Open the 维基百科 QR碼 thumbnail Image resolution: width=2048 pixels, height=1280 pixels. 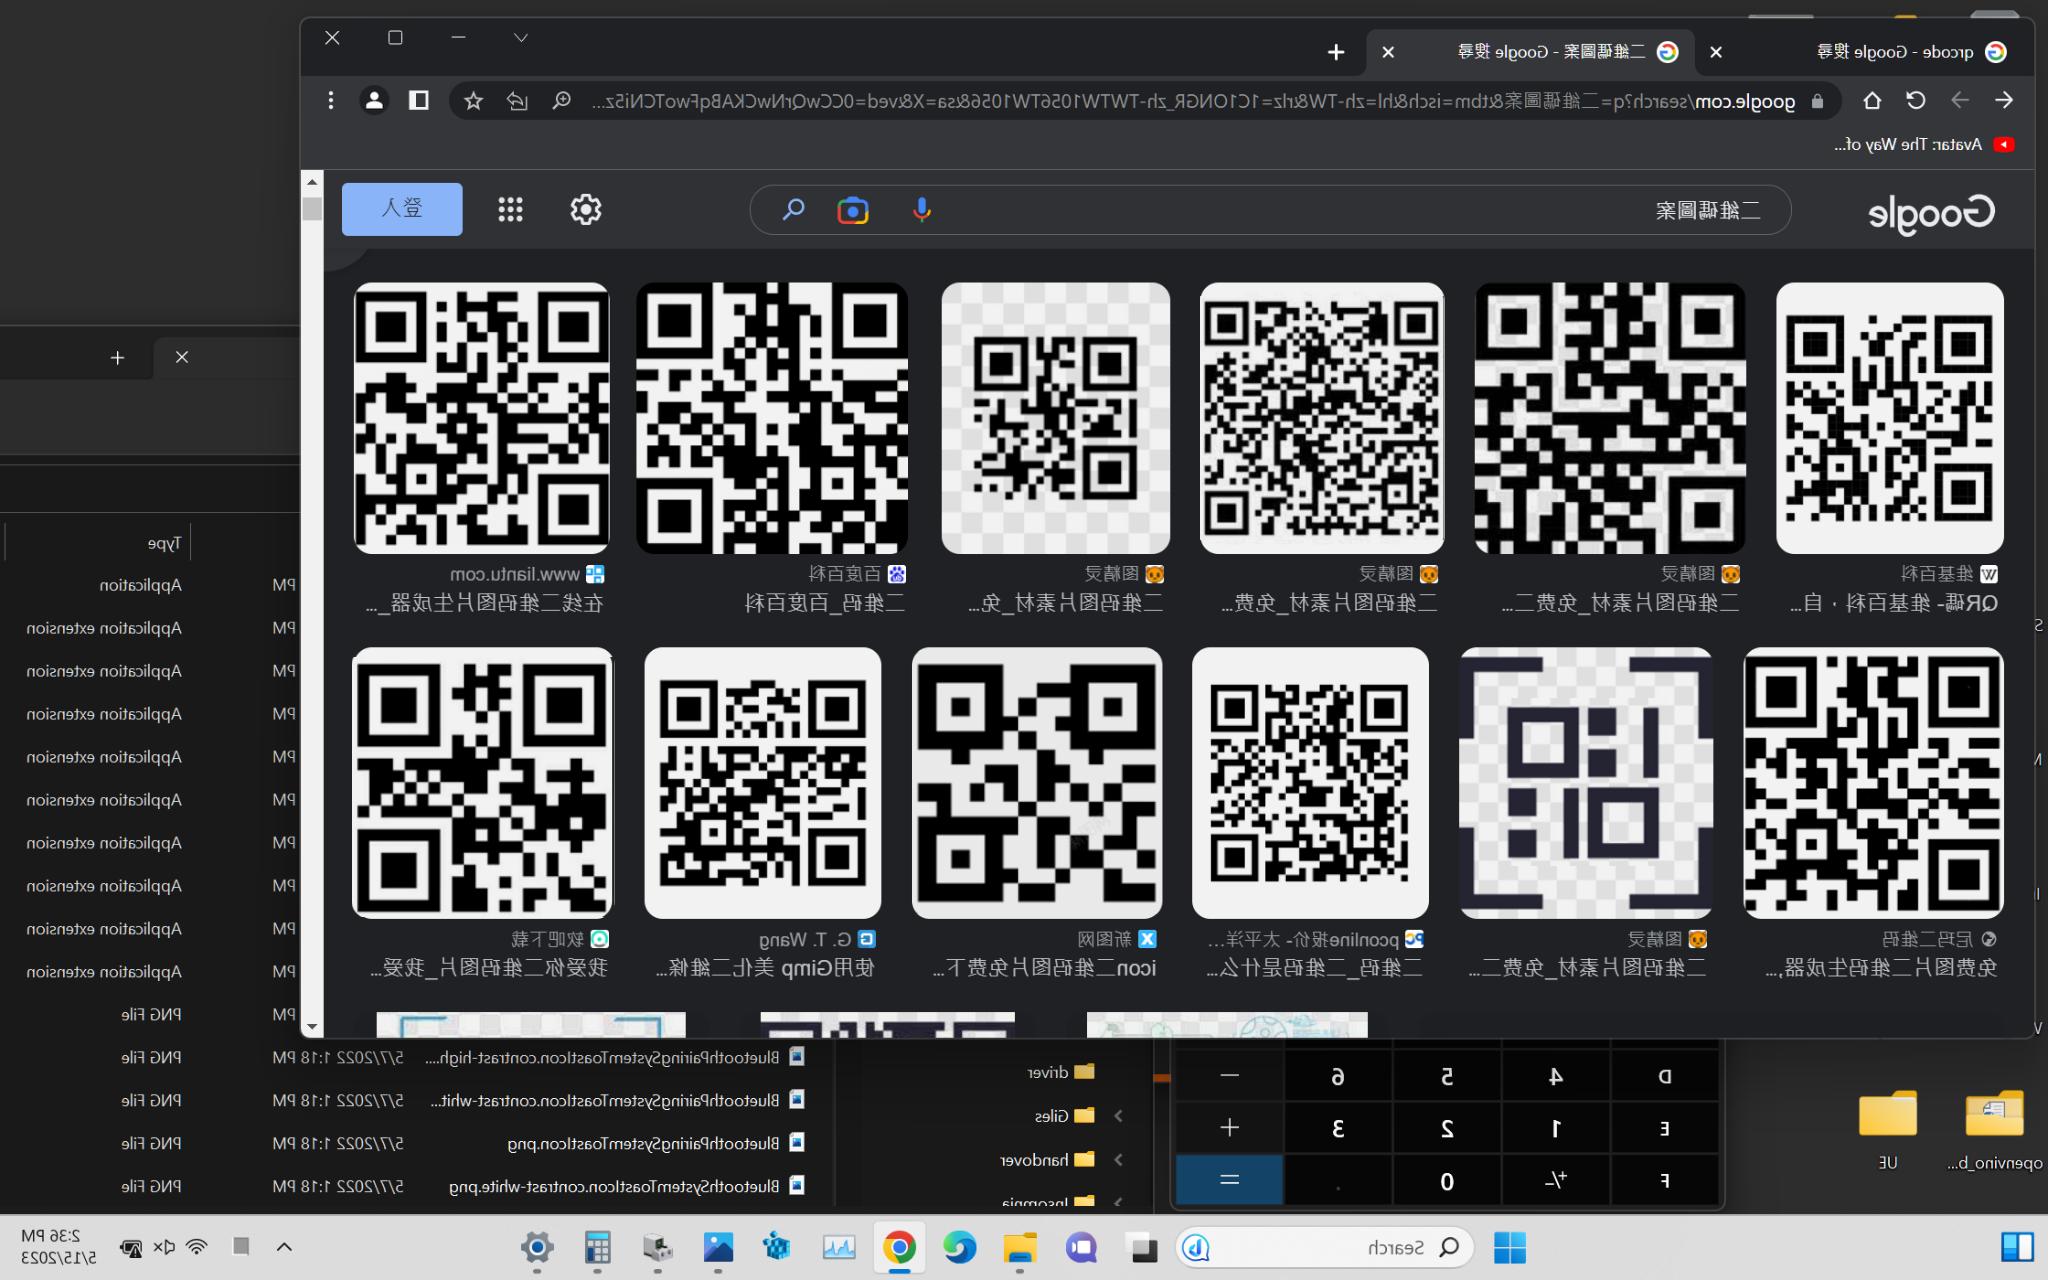[1890, 418]
